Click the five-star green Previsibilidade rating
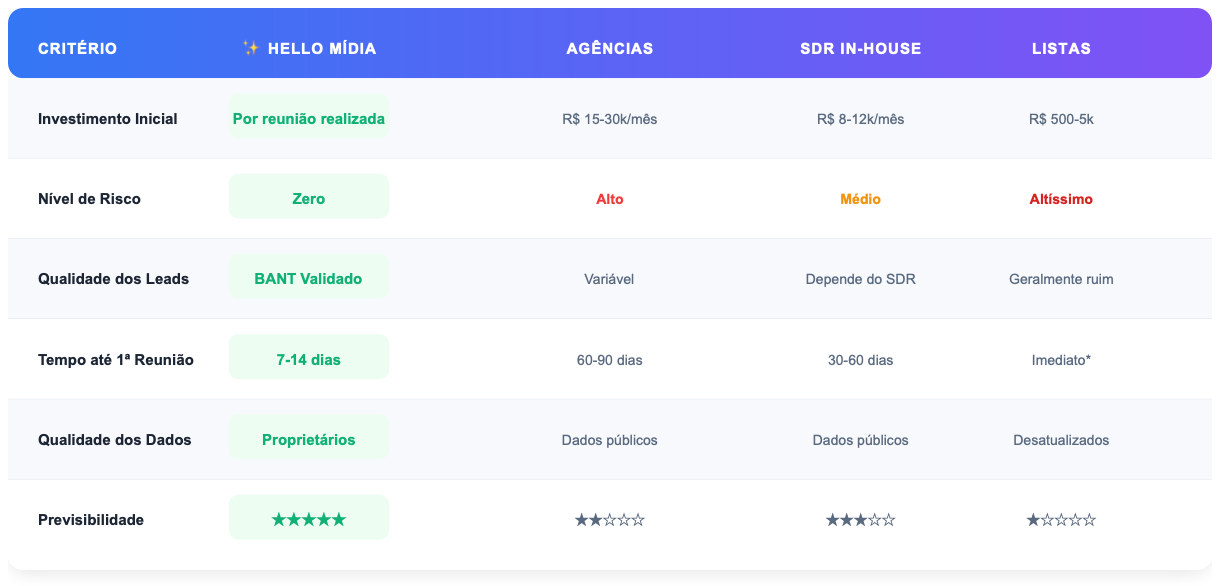The height and width of the screenshot is (586, 1220). coord(309,519)
